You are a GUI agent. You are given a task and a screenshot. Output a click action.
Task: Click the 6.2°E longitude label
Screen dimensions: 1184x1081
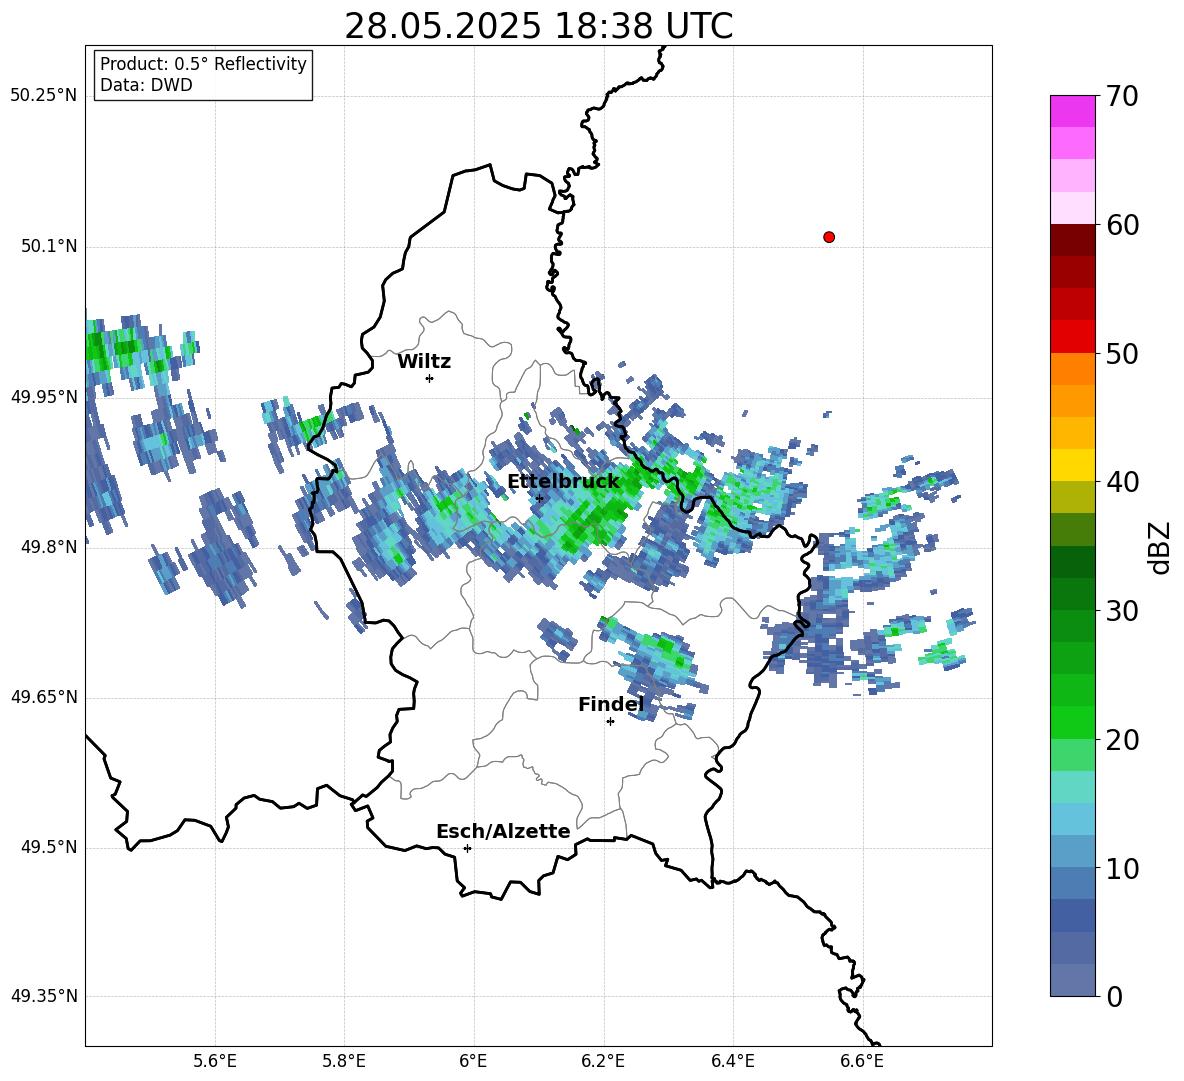point(603,1061)
